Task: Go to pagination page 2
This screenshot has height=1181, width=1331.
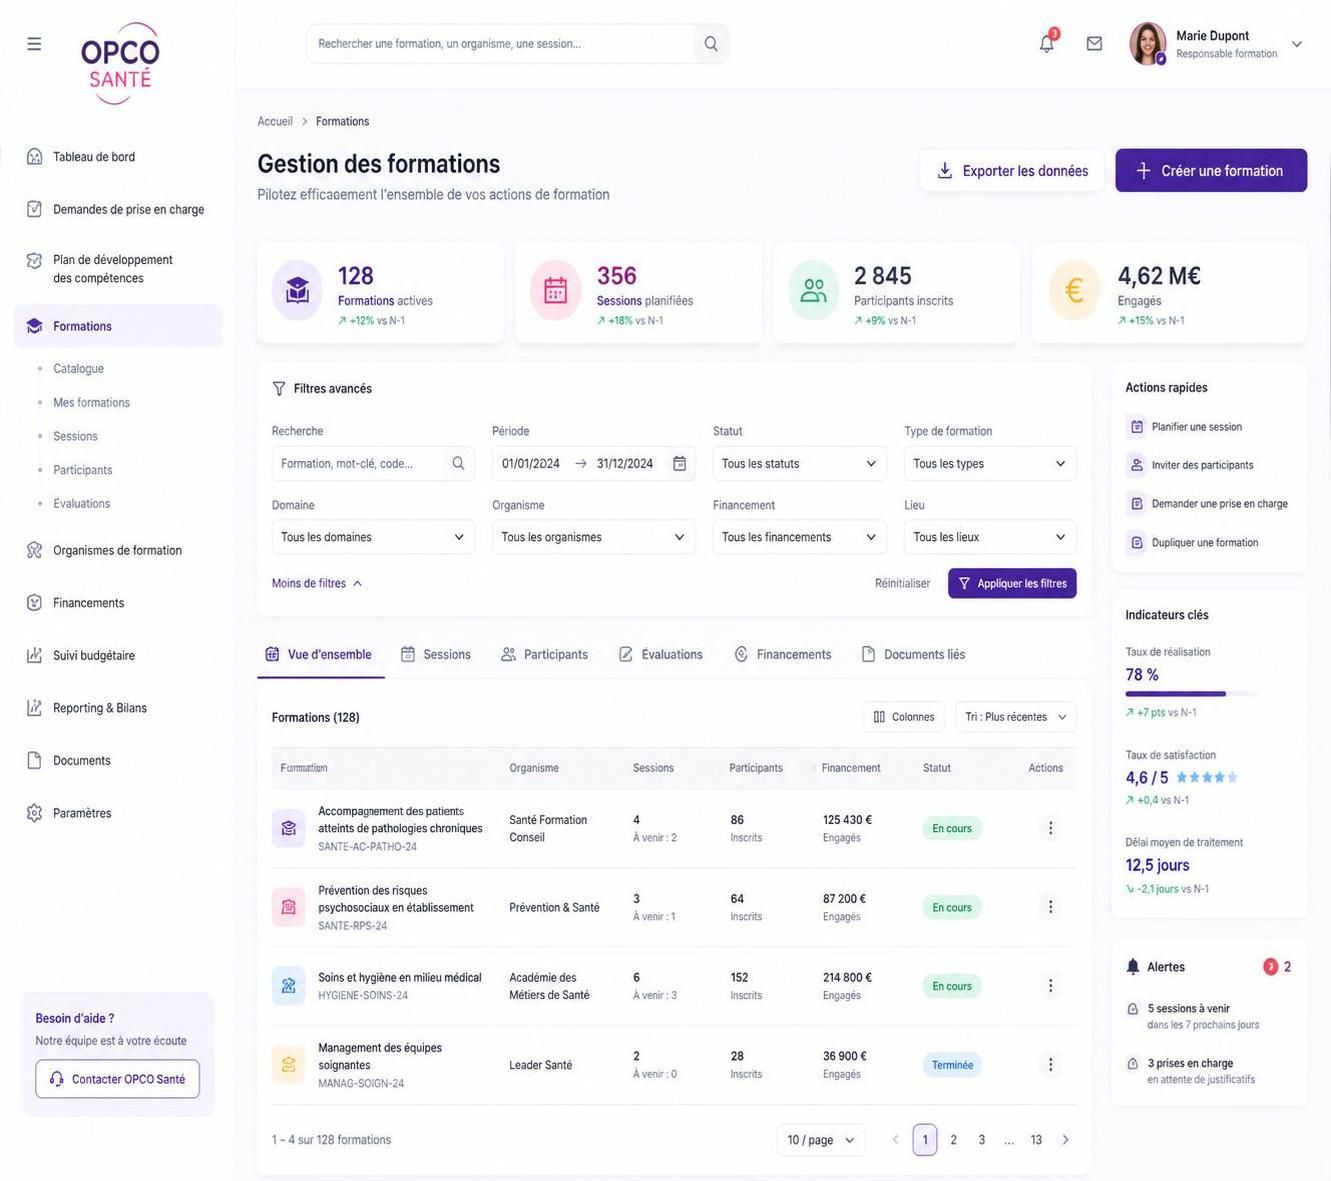Action: pos(954,1140)
